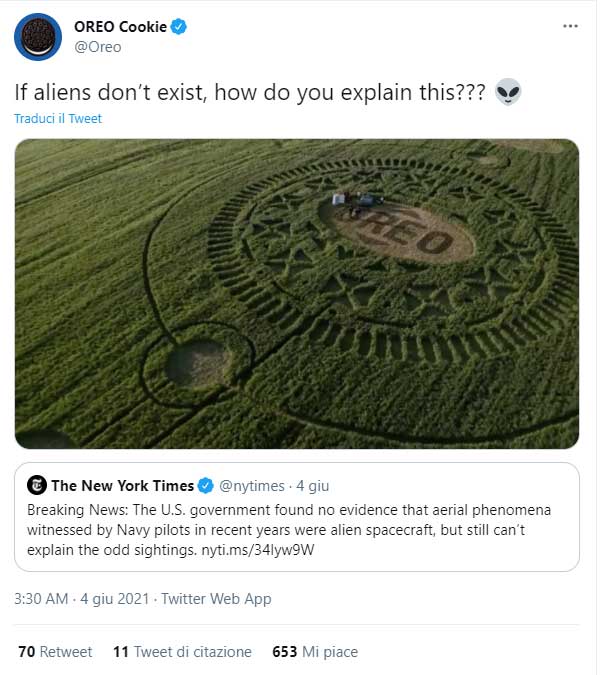
Task: Click the Oreo cookie profile avatar
Action: coord(37,37)
